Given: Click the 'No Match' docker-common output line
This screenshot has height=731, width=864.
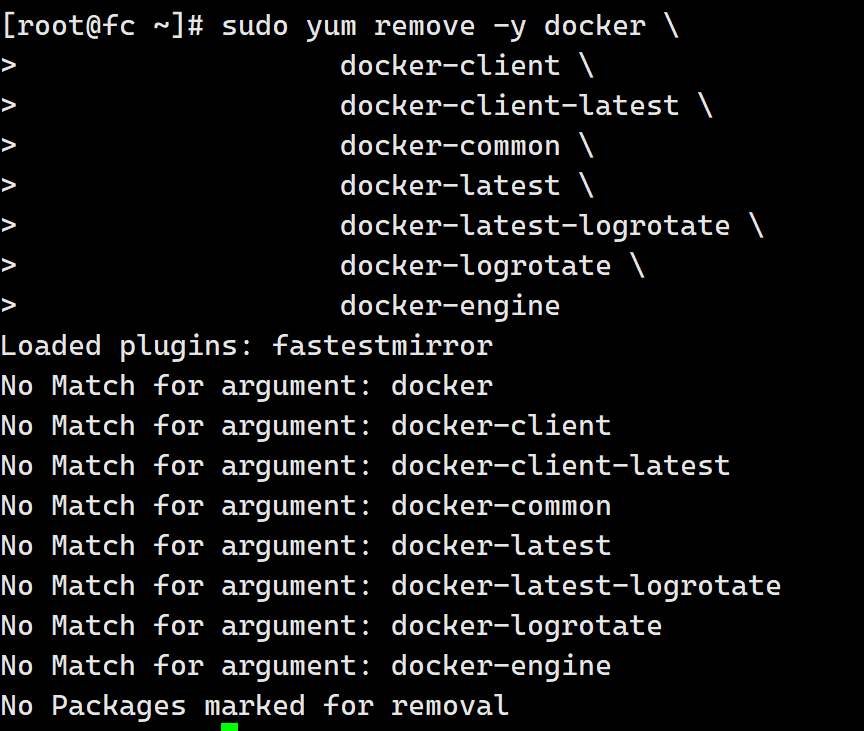Looking at the screenshot, I should click(306, 506).
